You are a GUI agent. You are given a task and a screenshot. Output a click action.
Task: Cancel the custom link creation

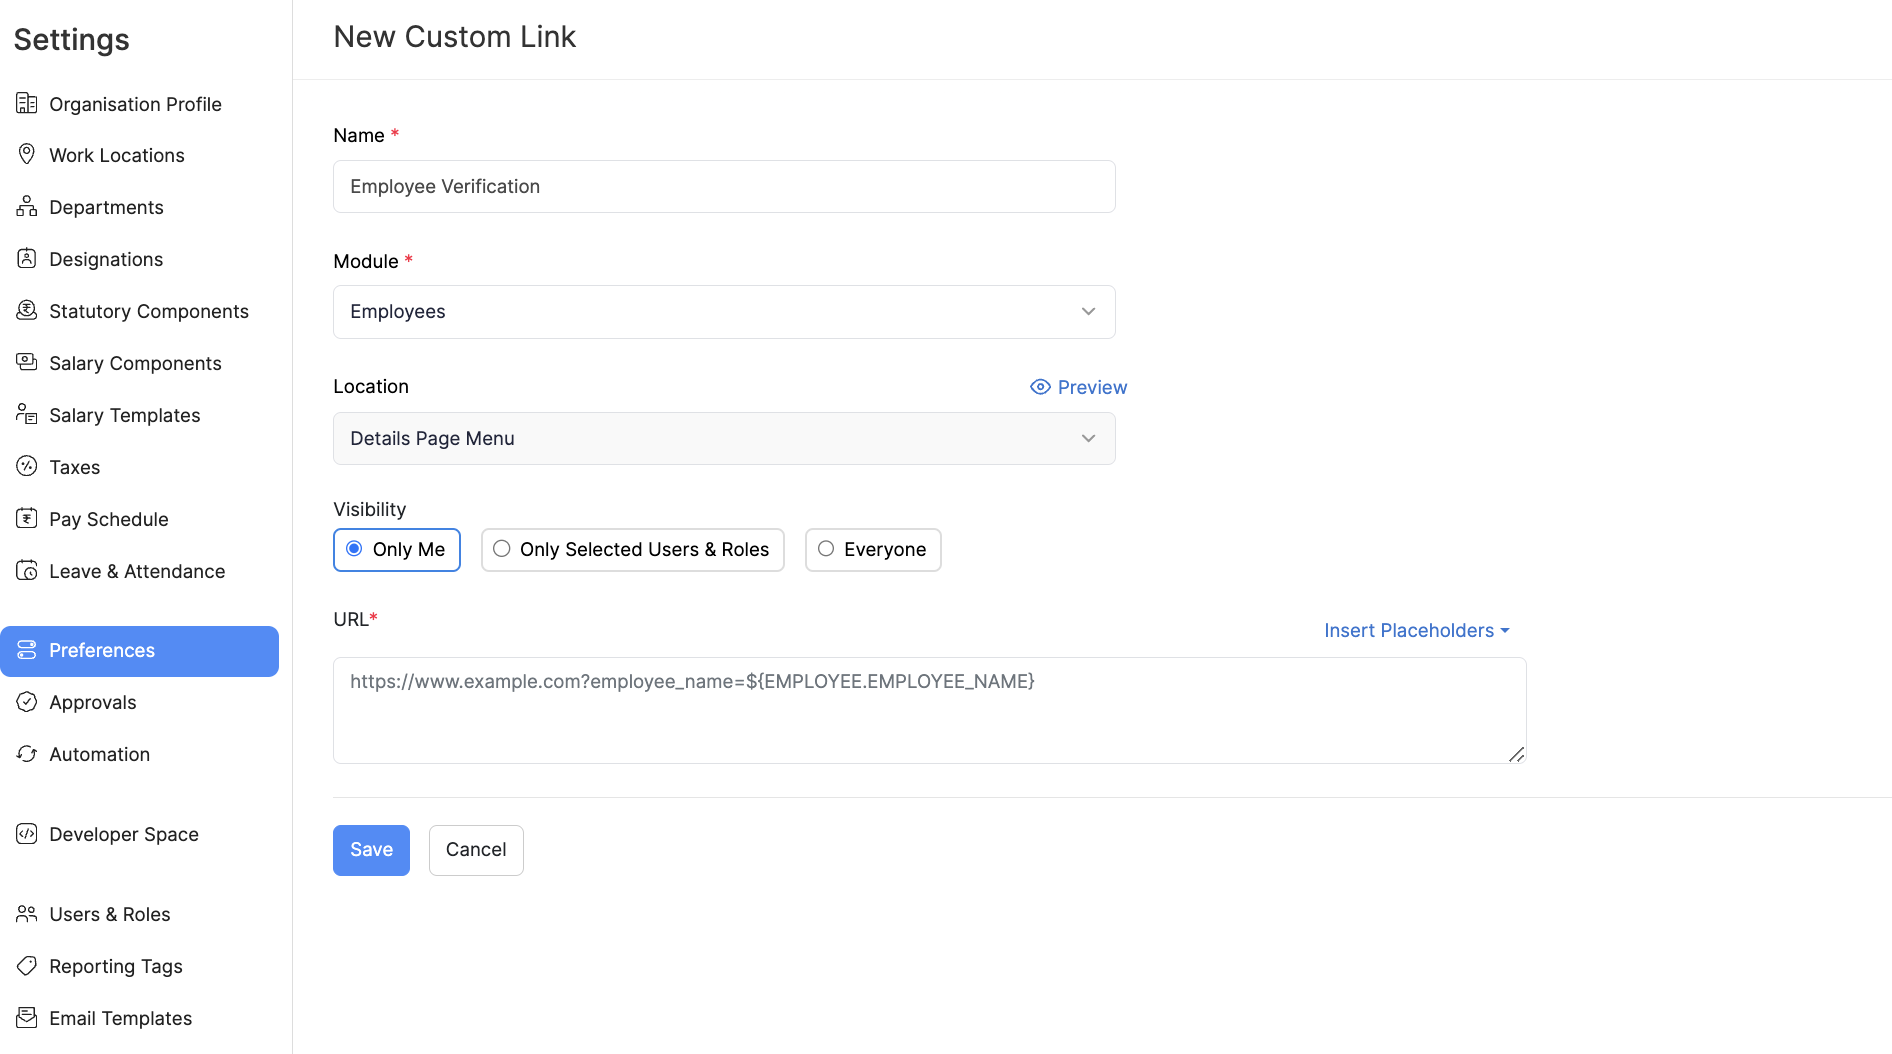click(476, 850)
